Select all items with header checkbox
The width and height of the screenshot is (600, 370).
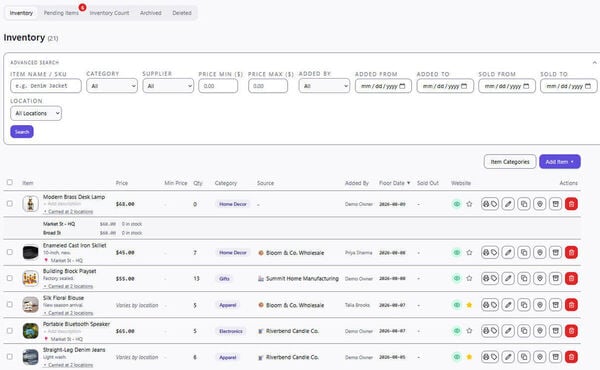pyautogui.click(x=10, y=183)
